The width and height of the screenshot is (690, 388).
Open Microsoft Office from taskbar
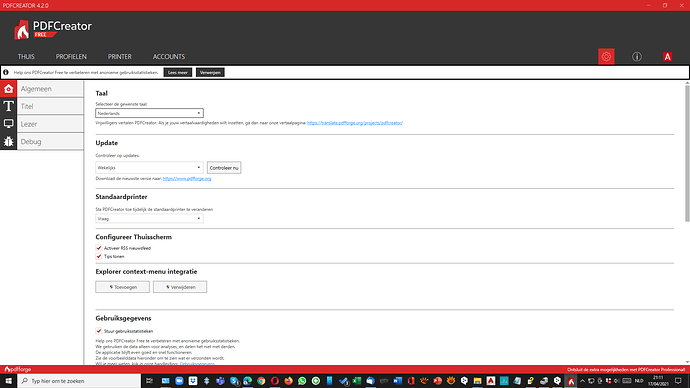point(411,381)
